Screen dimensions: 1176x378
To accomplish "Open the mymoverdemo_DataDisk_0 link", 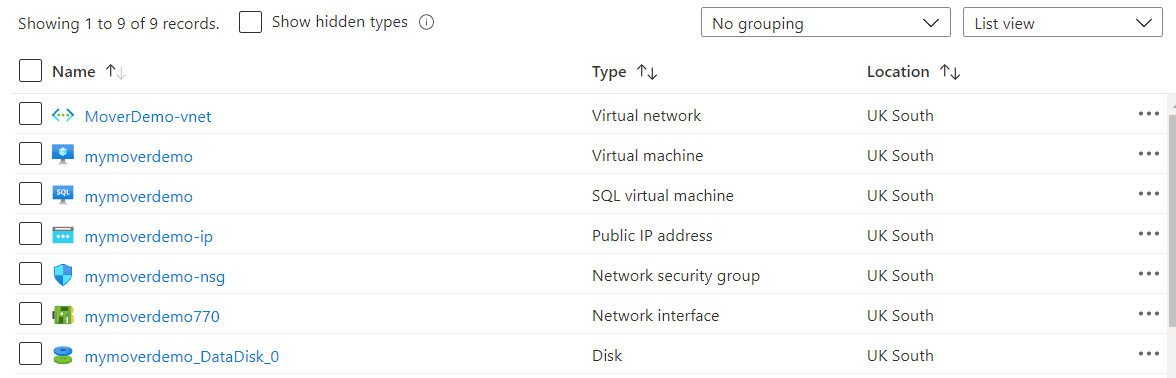I will [x=182, y=356].
